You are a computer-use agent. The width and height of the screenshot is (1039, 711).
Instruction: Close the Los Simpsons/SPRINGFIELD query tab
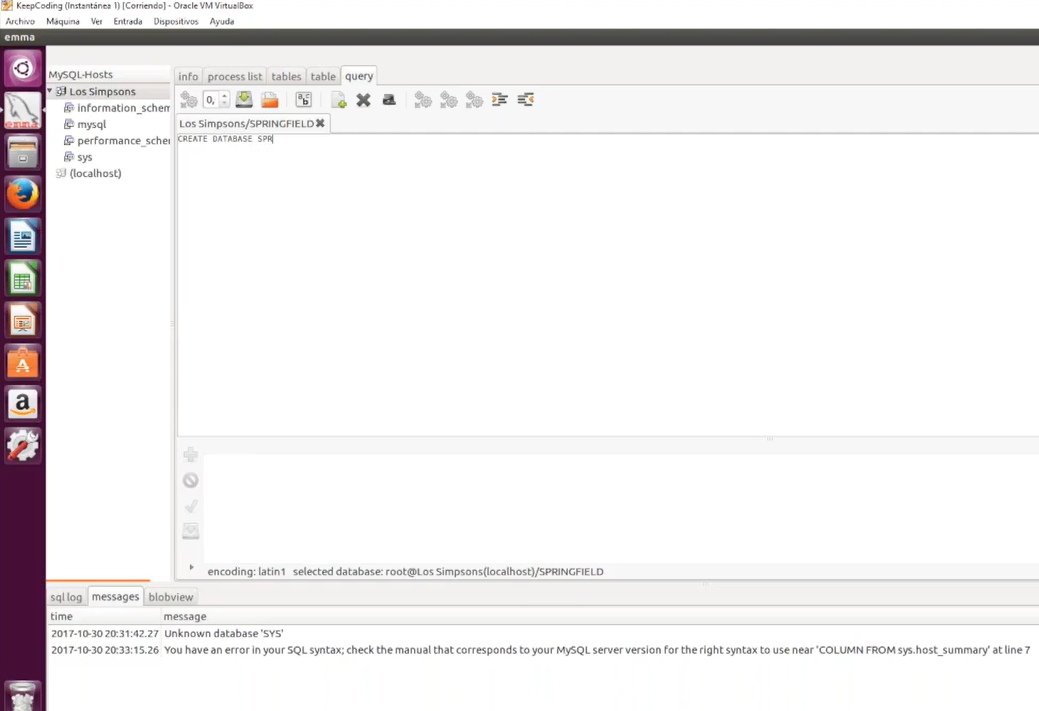pos(320,123)
